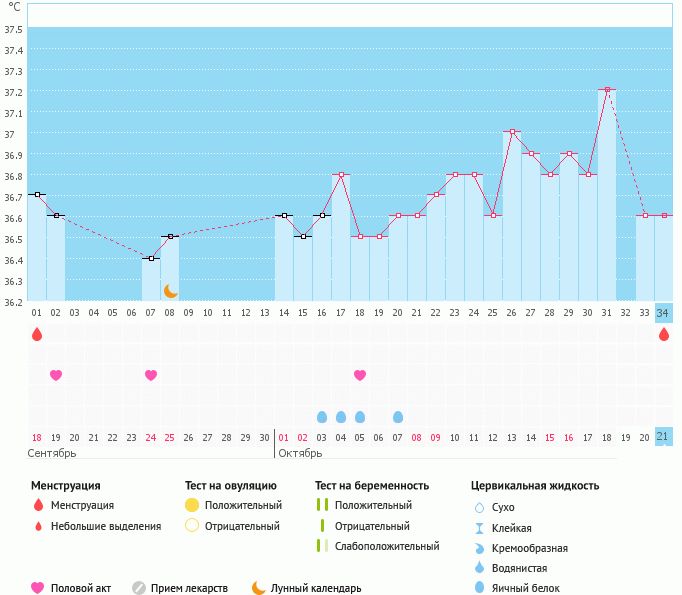Click the heart icon on October 05
This screenshot has width=682, height=595.
360,375
